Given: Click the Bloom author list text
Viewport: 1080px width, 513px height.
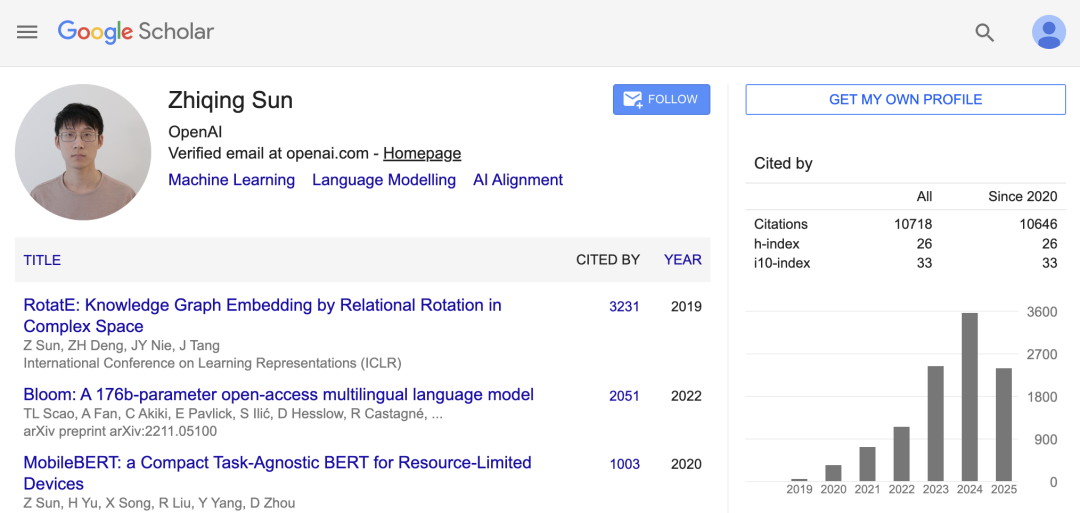Looking at the screenshot, I should pos(233,414).
